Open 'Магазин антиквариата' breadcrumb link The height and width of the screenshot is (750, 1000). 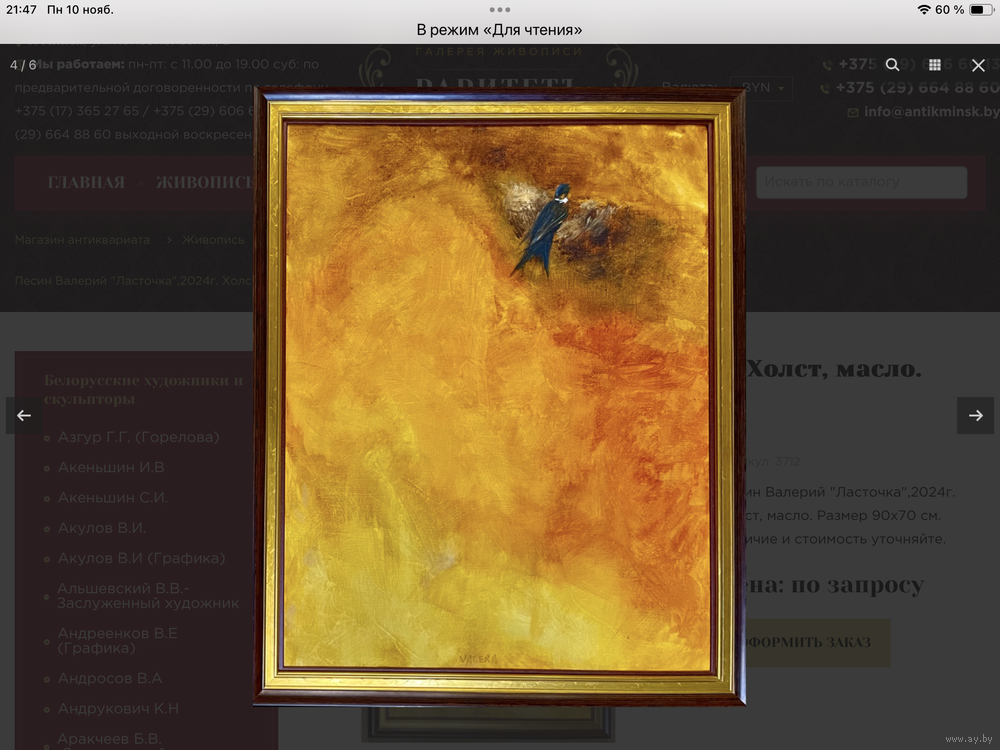(82, 240)
